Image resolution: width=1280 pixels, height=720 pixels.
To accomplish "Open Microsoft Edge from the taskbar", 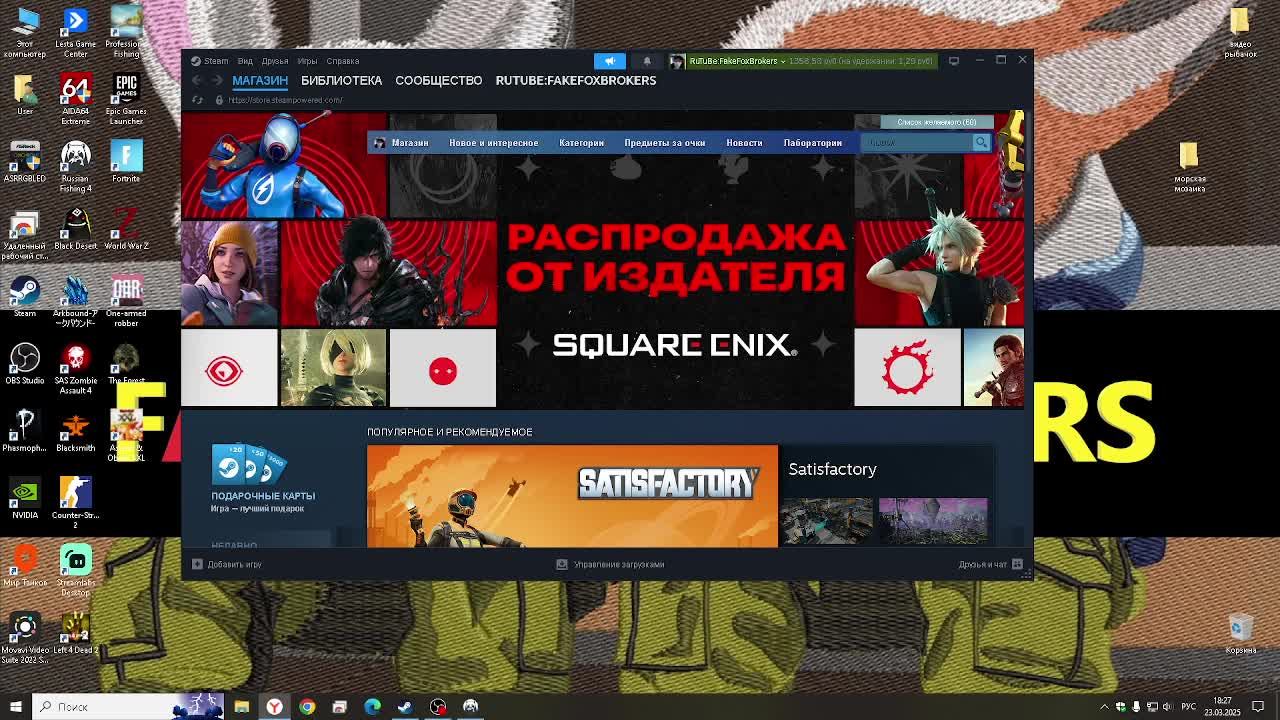I will tap(372, 707).
